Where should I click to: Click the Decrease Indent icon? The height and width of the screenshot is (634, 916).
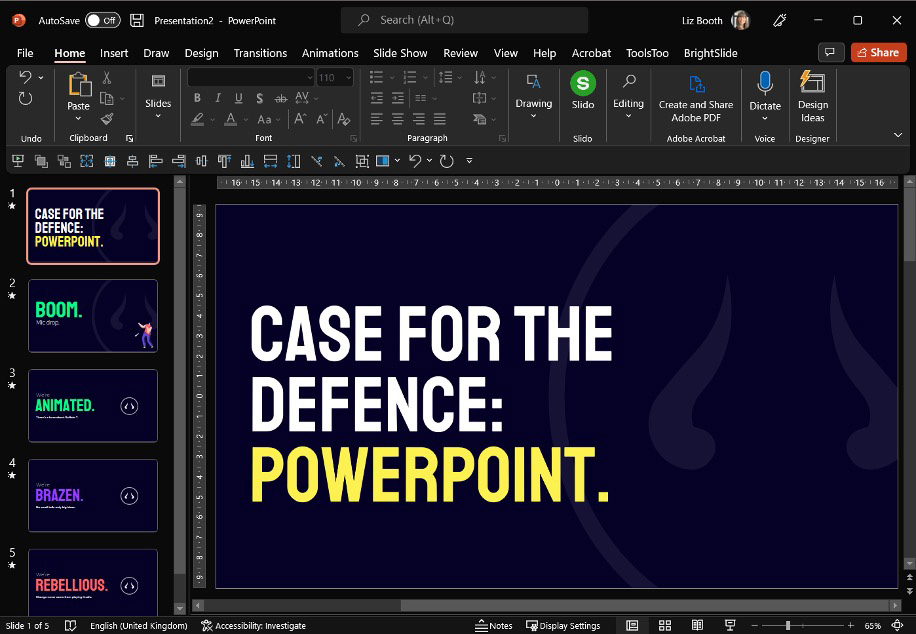[x=377, y=98]
